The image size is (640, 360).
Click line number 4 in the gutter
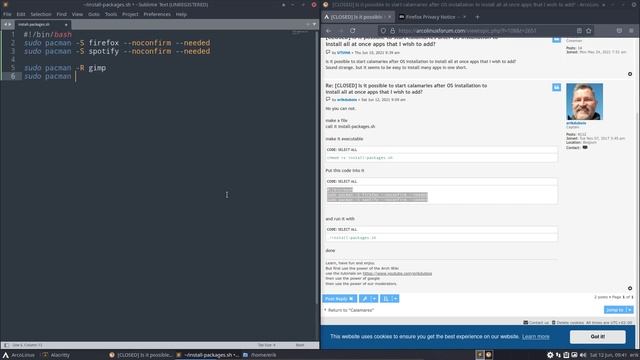click(x=13, y=60)
